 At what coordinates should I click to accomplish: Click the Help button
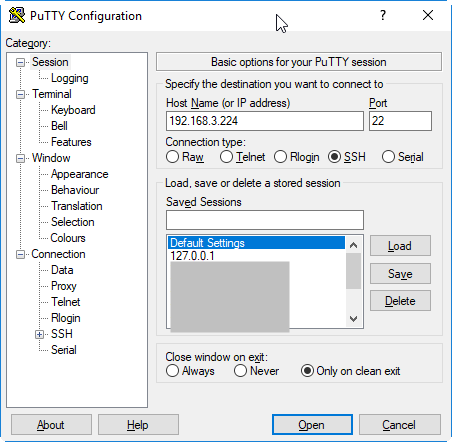[x=138, y=425]
